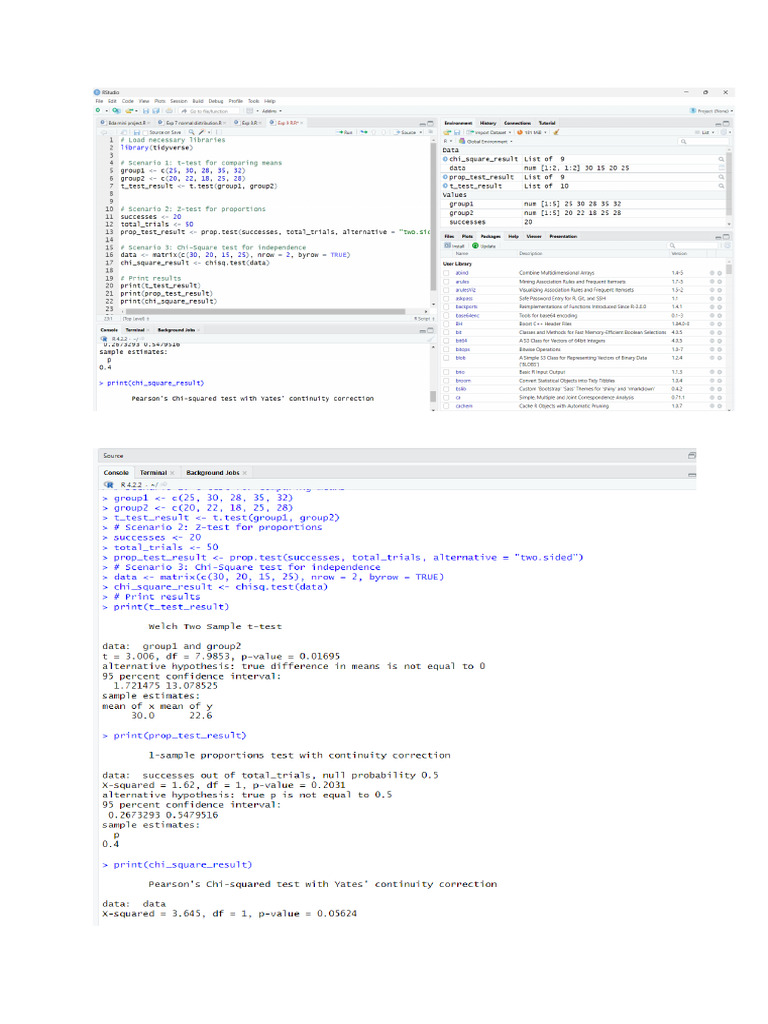Open the Session menu
Screen dimensions: 768x1024
coord(179,101)
